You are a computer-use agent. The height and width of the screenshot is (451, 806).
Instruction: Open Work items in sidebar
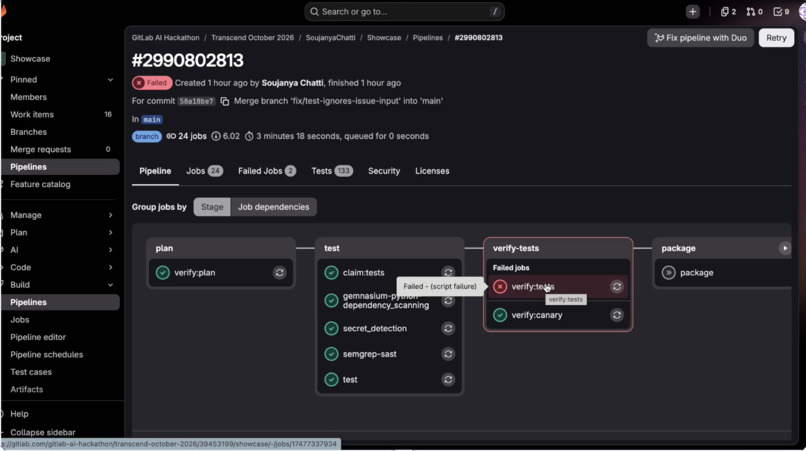tap(32, 115)
